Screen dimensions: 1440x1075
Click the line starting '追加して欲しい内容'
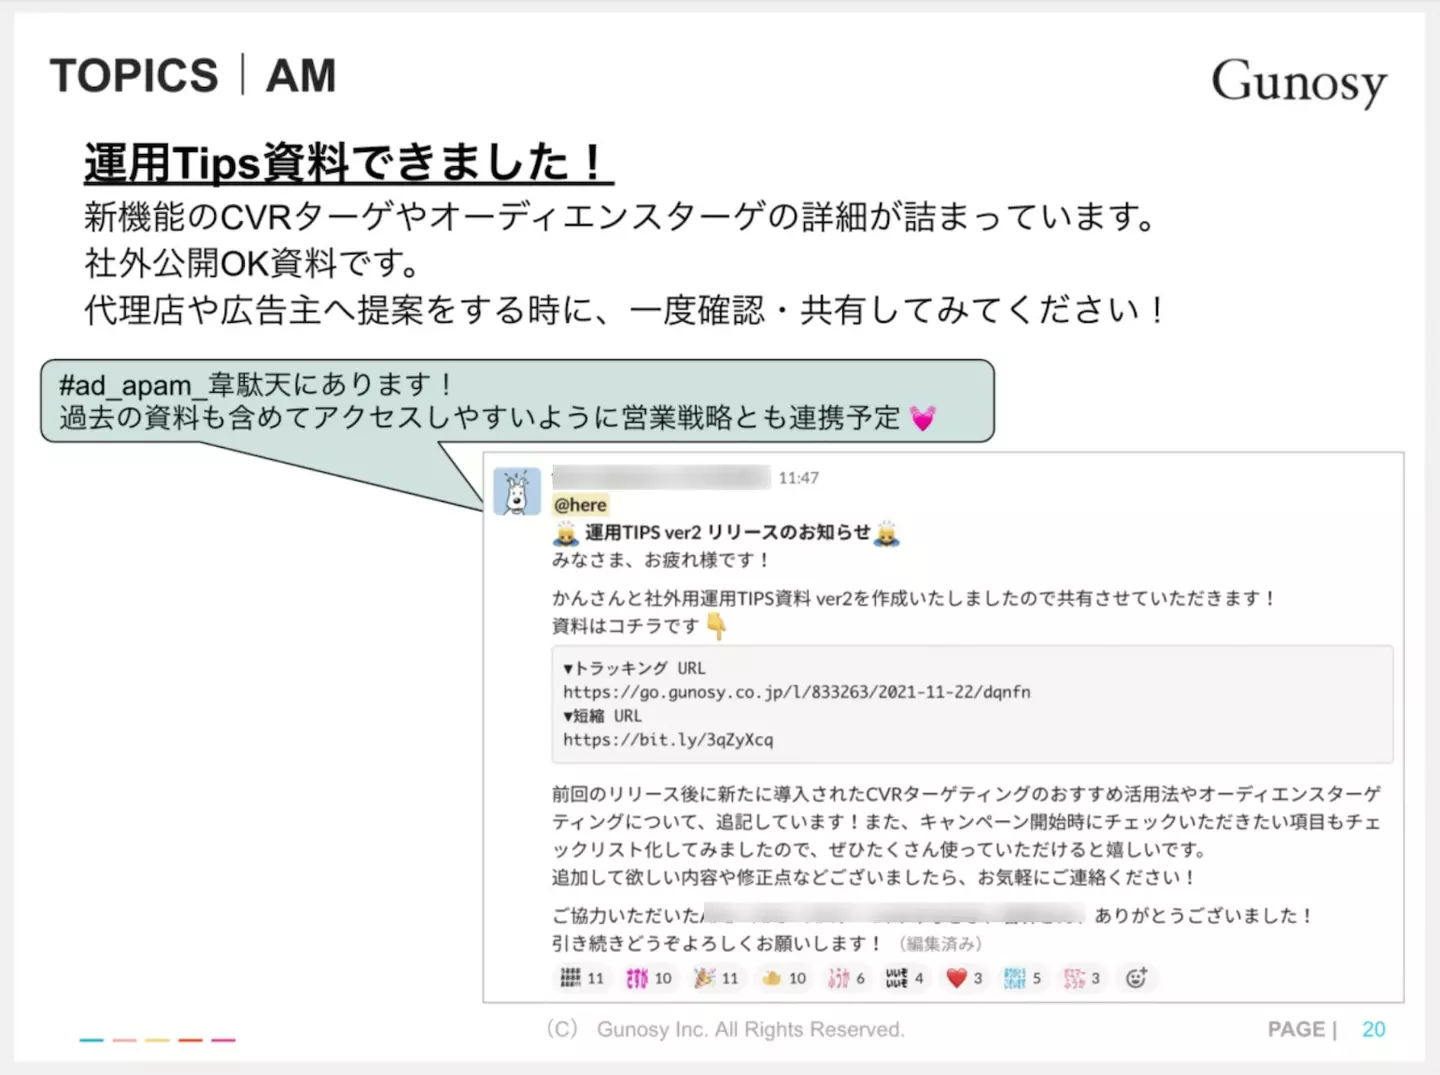click(875, 878)
